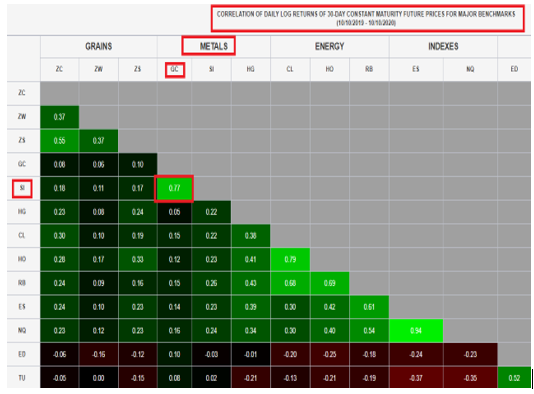
Task: Click the 0.52 ED-TU correlation cell
Action: pos(514,378)
